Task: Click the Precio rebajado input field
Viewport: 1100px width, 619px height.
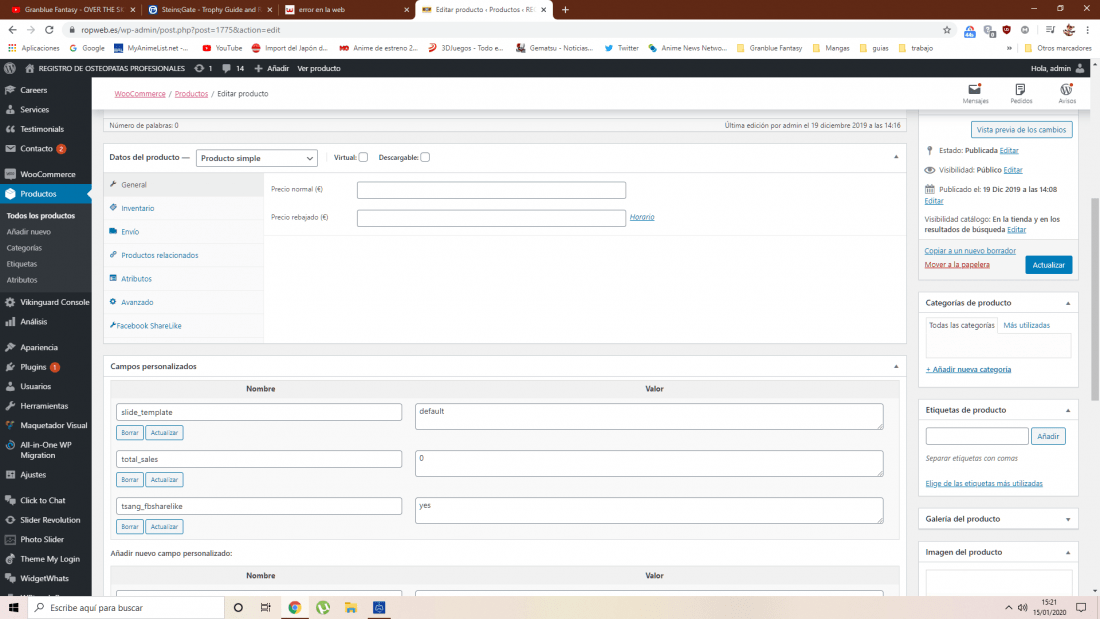Action: [x=491, y=218]
